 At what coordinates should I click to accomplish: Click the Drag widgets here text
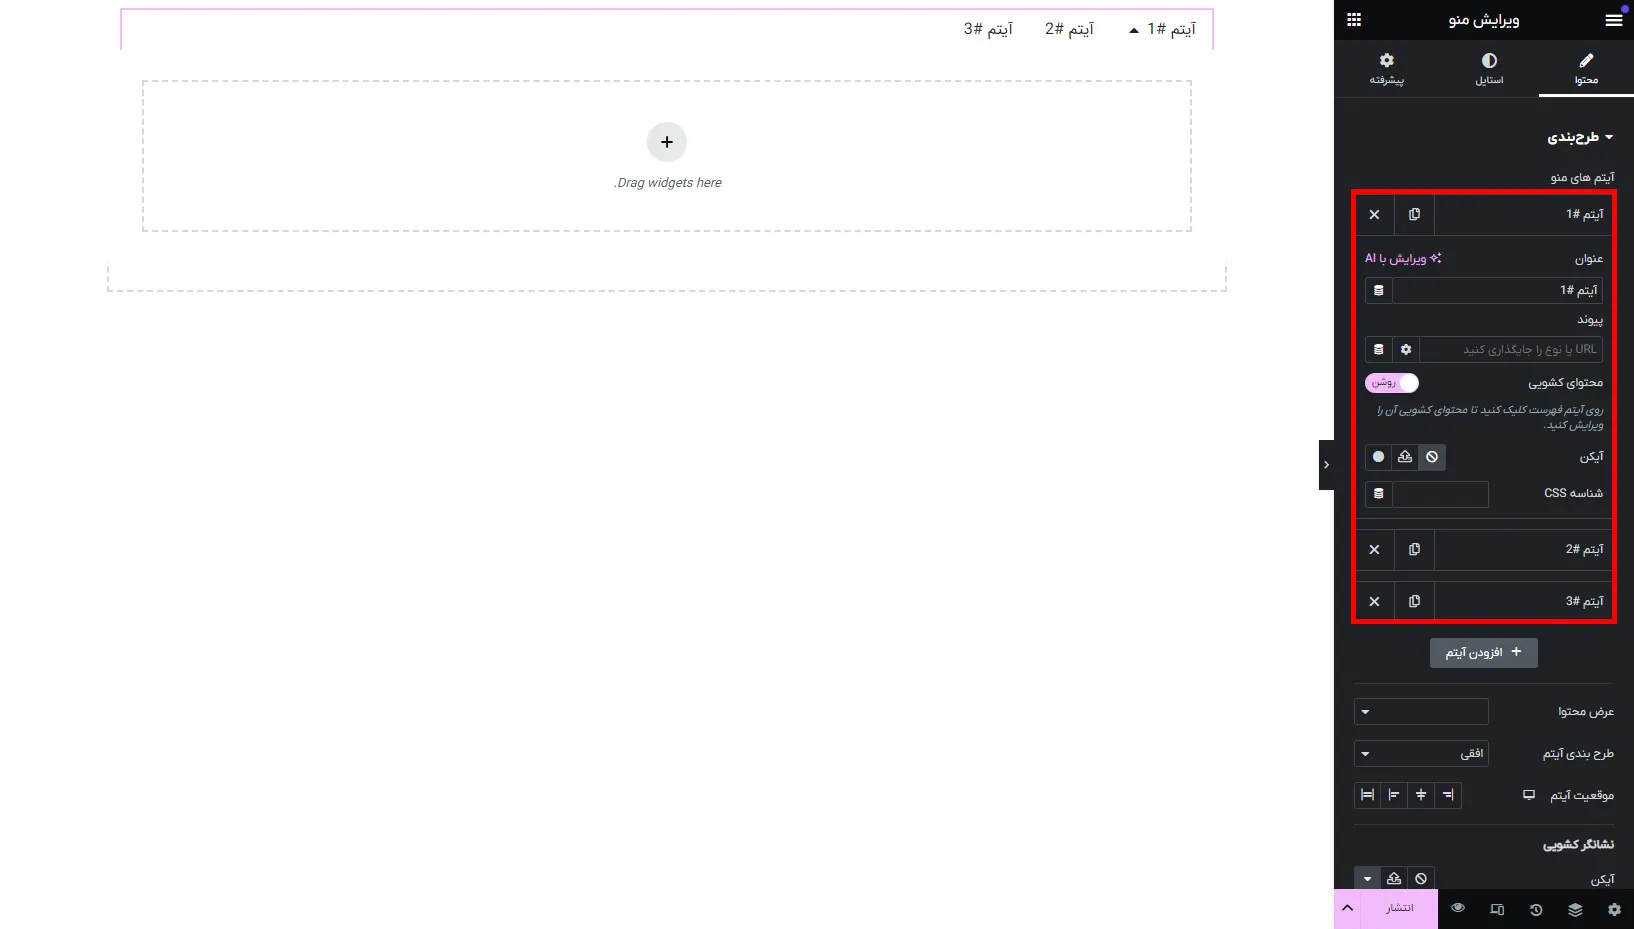click(x=668, y=183)
